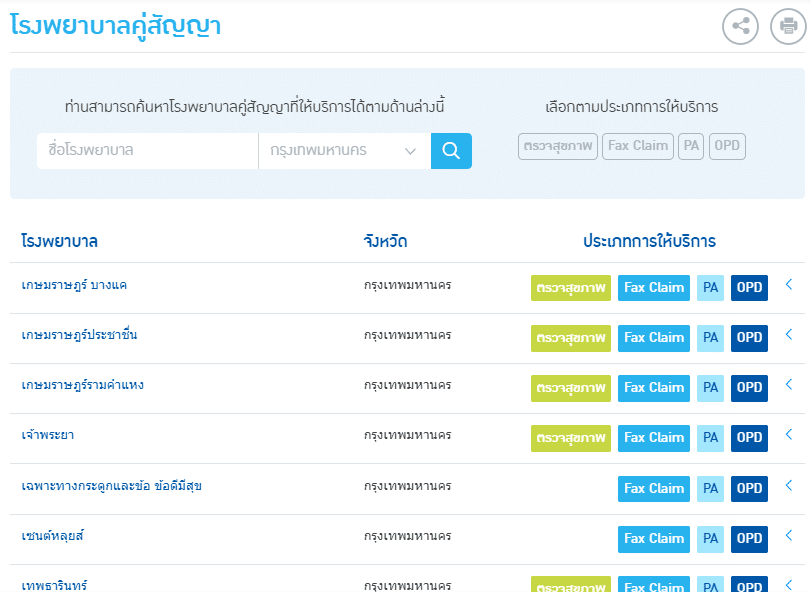Expand the เจ้าพระยา row chevron
Image resolution: width=811 pixels, height=592 pixels.
(789, 435)
